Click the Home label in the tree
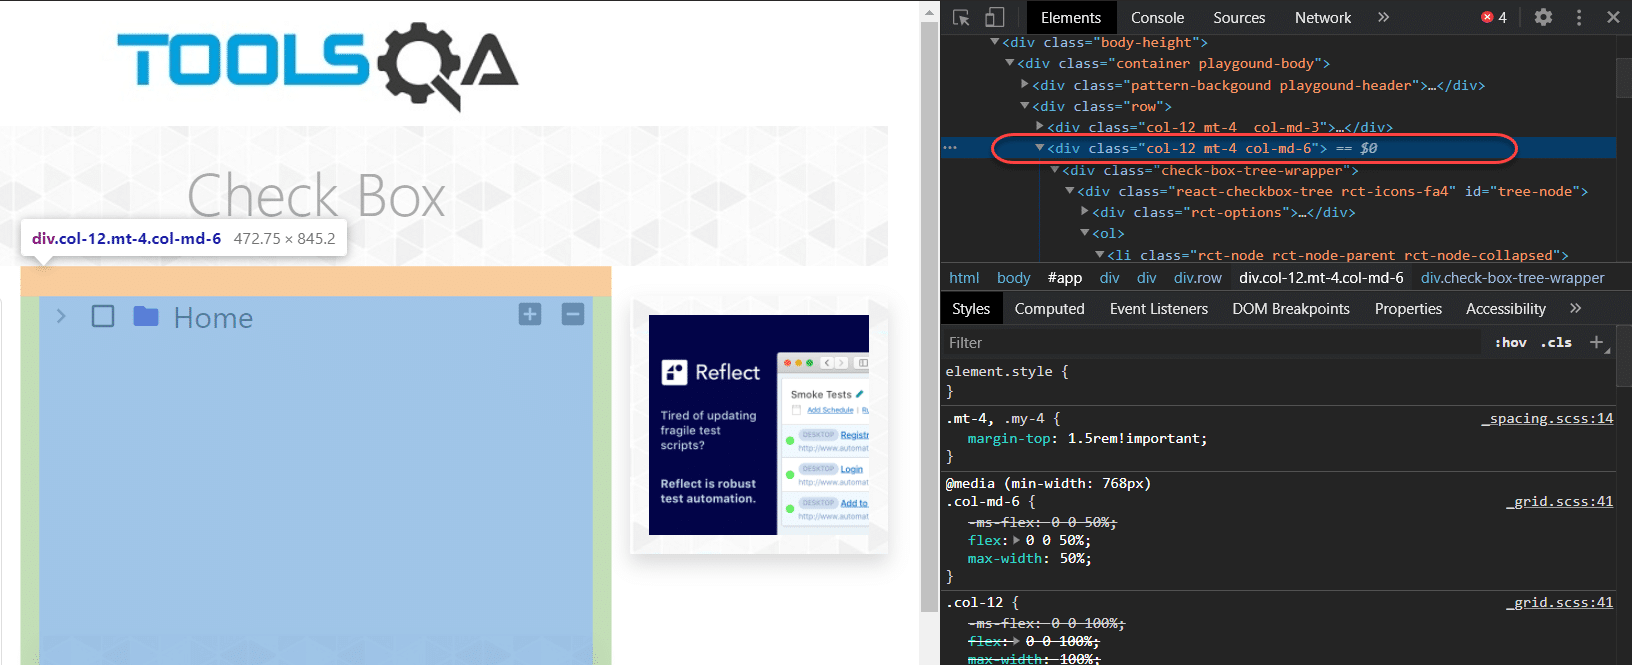 click(x=213, y=317)
